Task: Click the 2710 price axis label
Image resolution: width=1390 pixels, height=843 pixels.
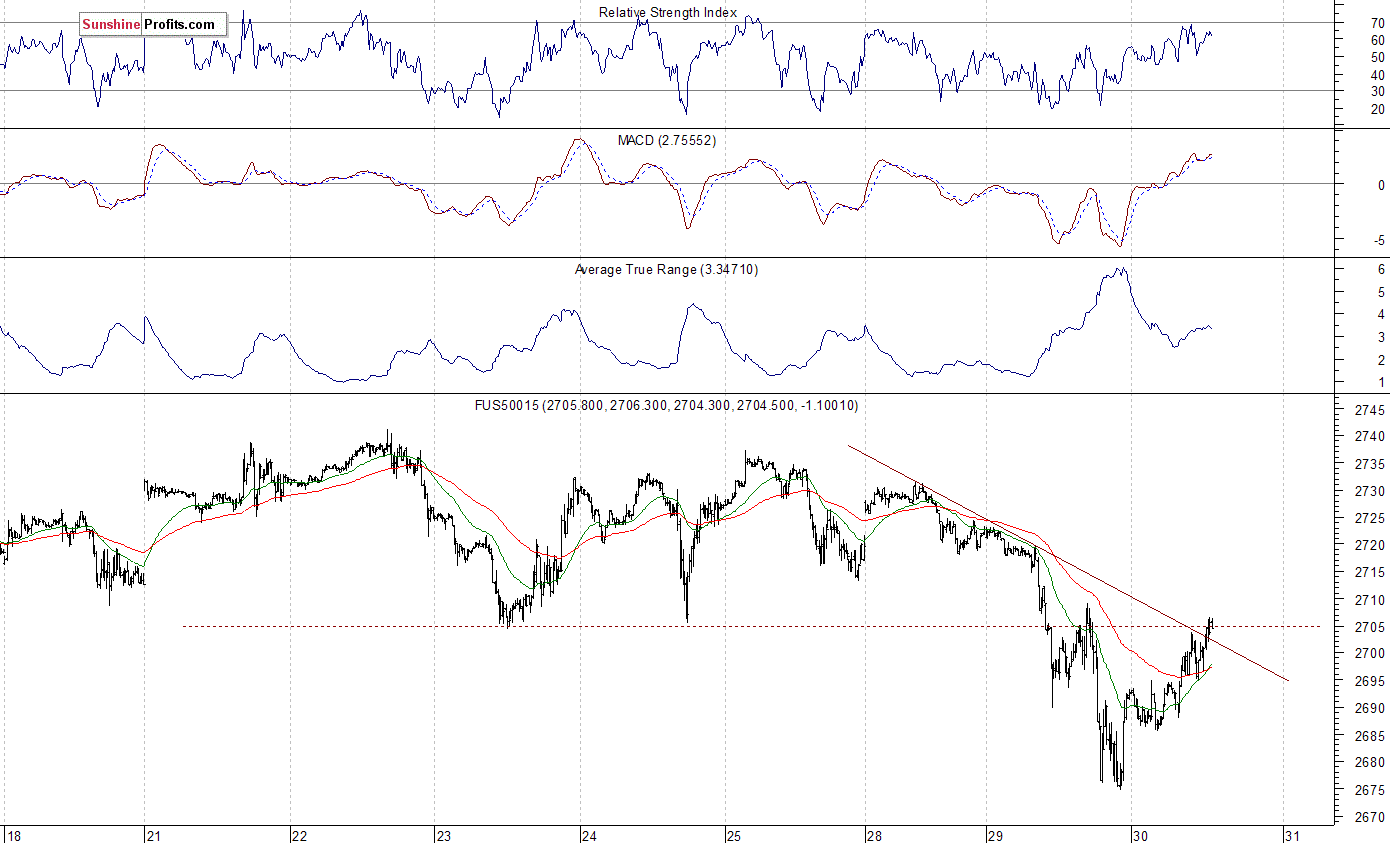Action: 1369,600
